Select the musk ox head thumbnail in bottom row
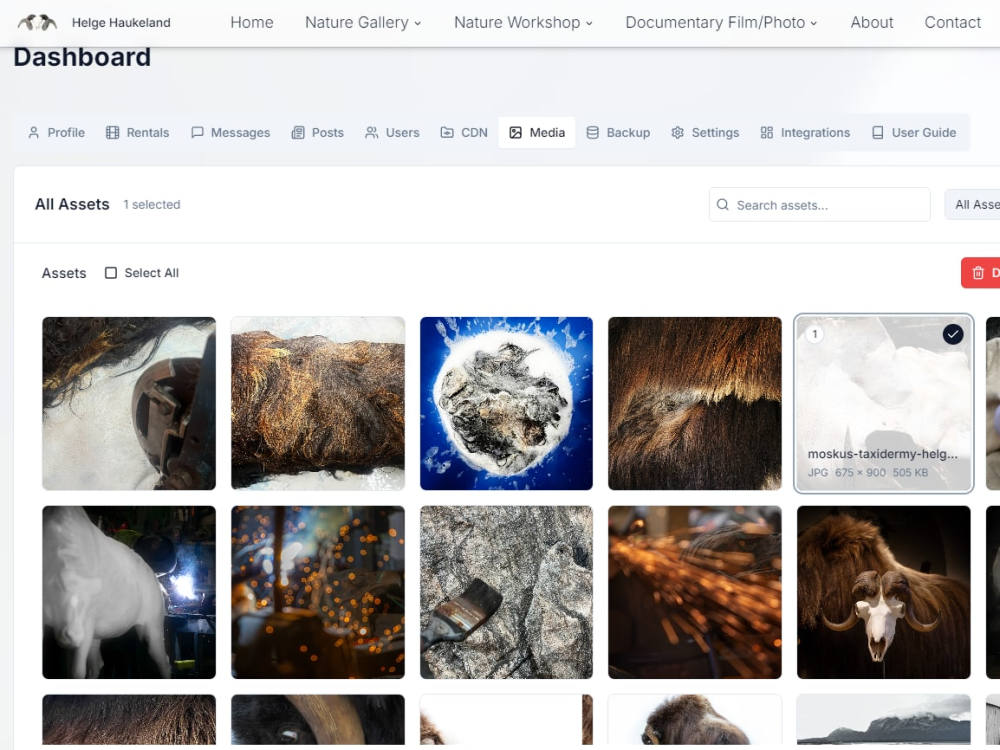Image resolution: width=1000 pixels, height=750 pixels. (695, 720)
